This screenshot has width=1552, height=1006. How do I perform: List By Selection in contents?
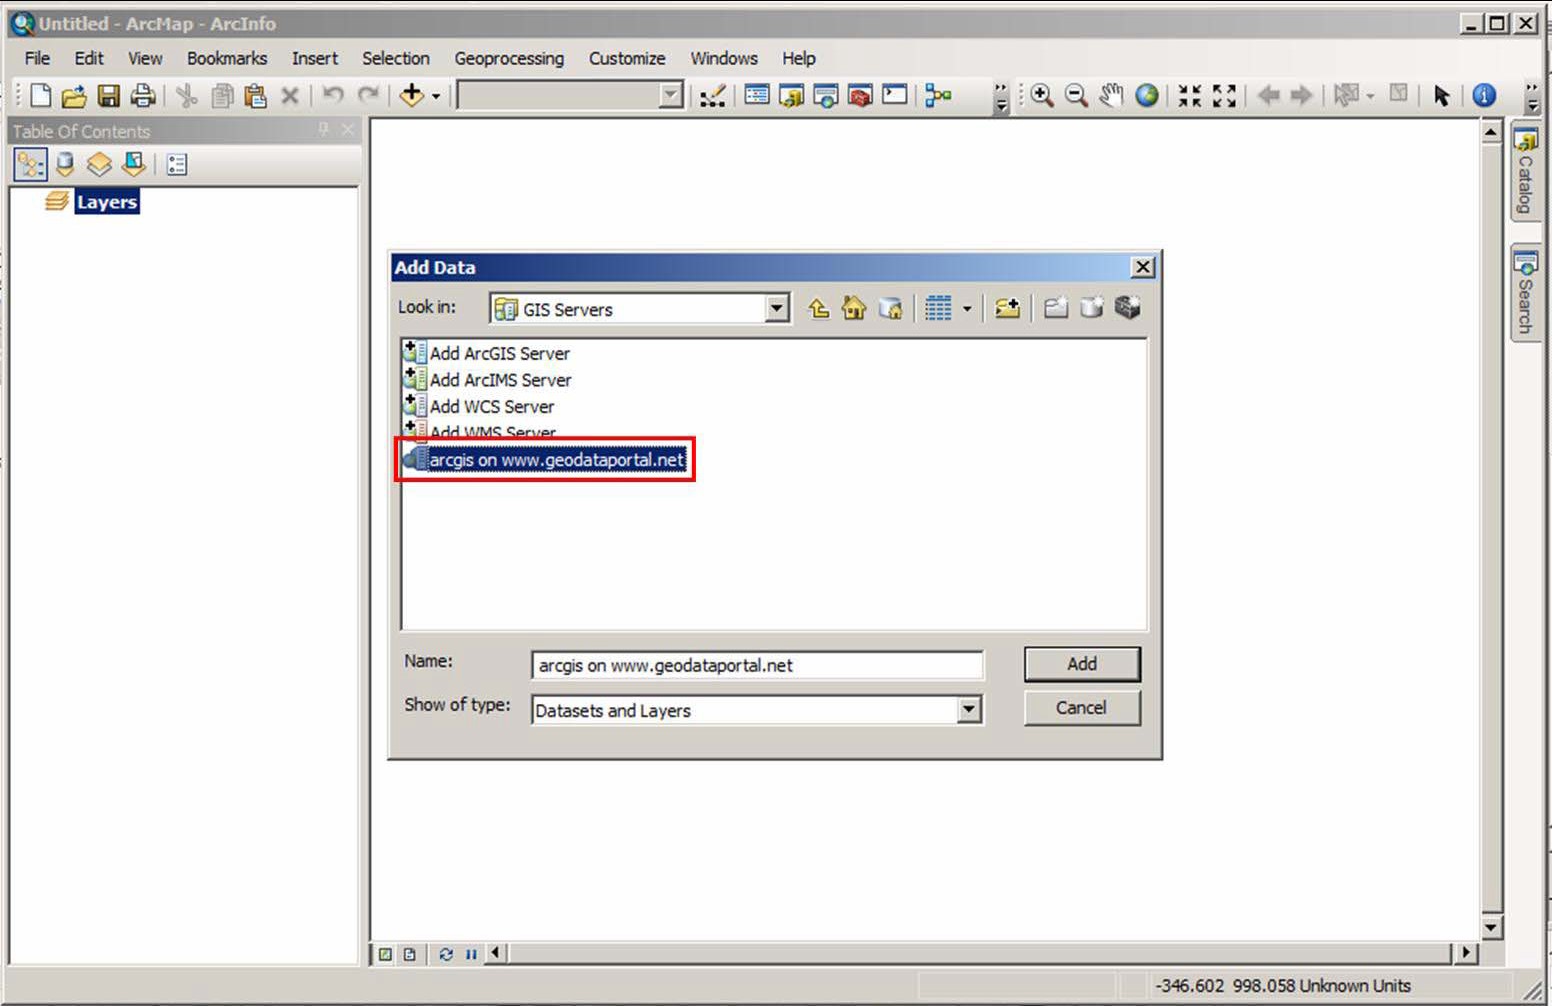pyautogui.click(x=133, y=165)
